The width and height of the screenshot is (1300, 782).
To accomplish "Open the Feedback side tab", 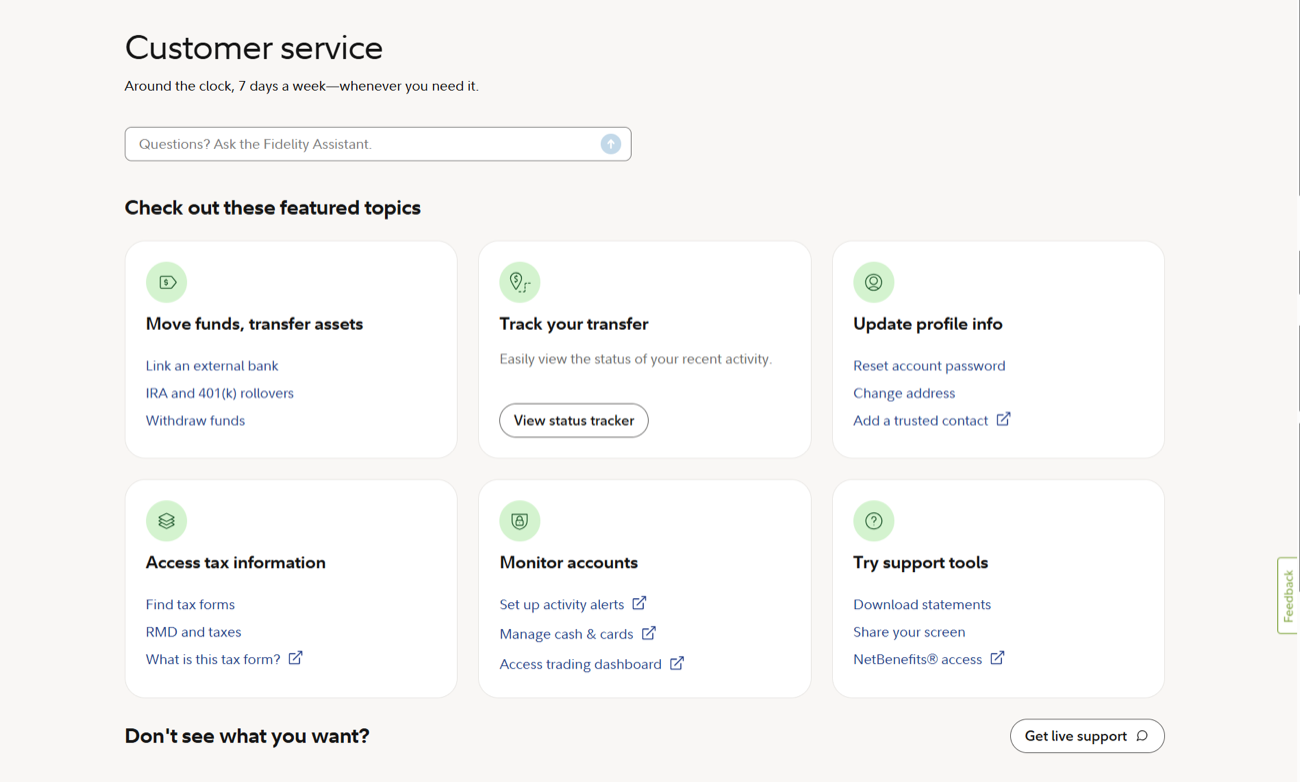I will [x=1288, y=595].
